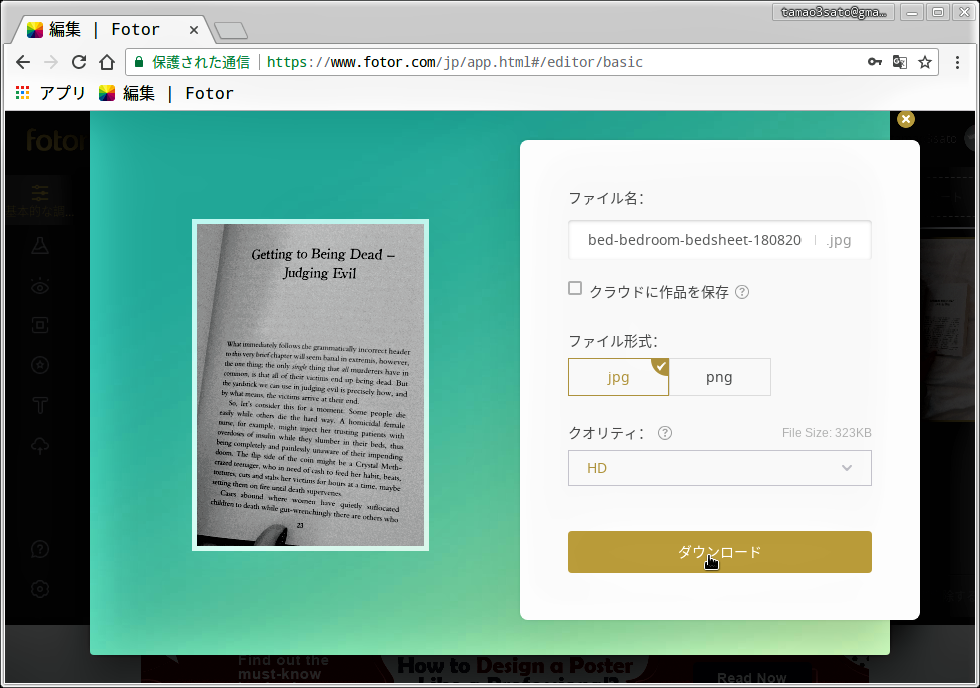980x688 pixels.
Task: Open a new browser tab
Action: pyautogui.click(x=231, y=31)
